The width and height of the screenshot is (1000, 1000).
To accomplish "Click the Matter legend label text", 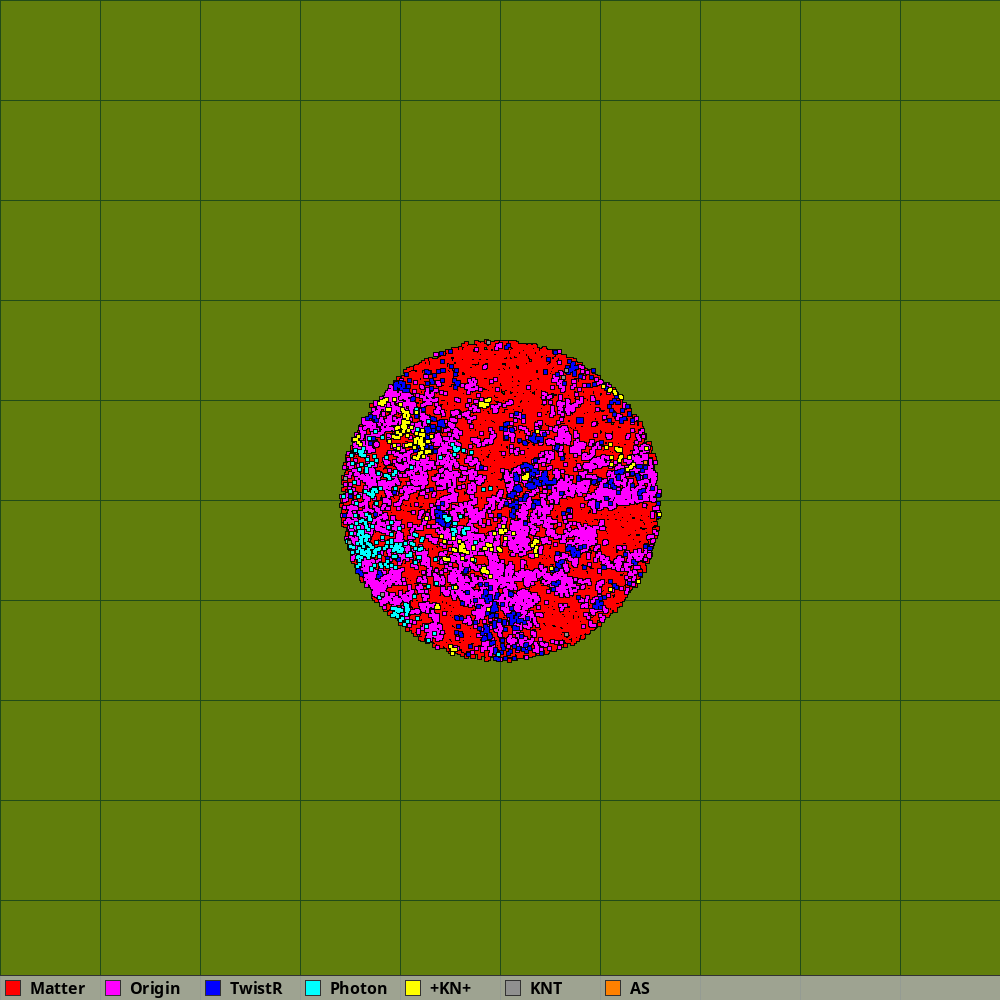I will [x=57, y=988].
